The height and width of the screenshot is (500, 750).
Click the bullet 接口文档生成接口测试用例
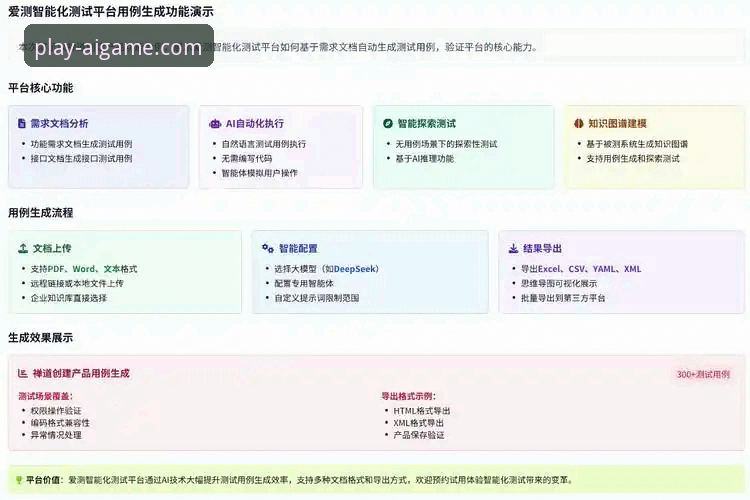[81, 158]
